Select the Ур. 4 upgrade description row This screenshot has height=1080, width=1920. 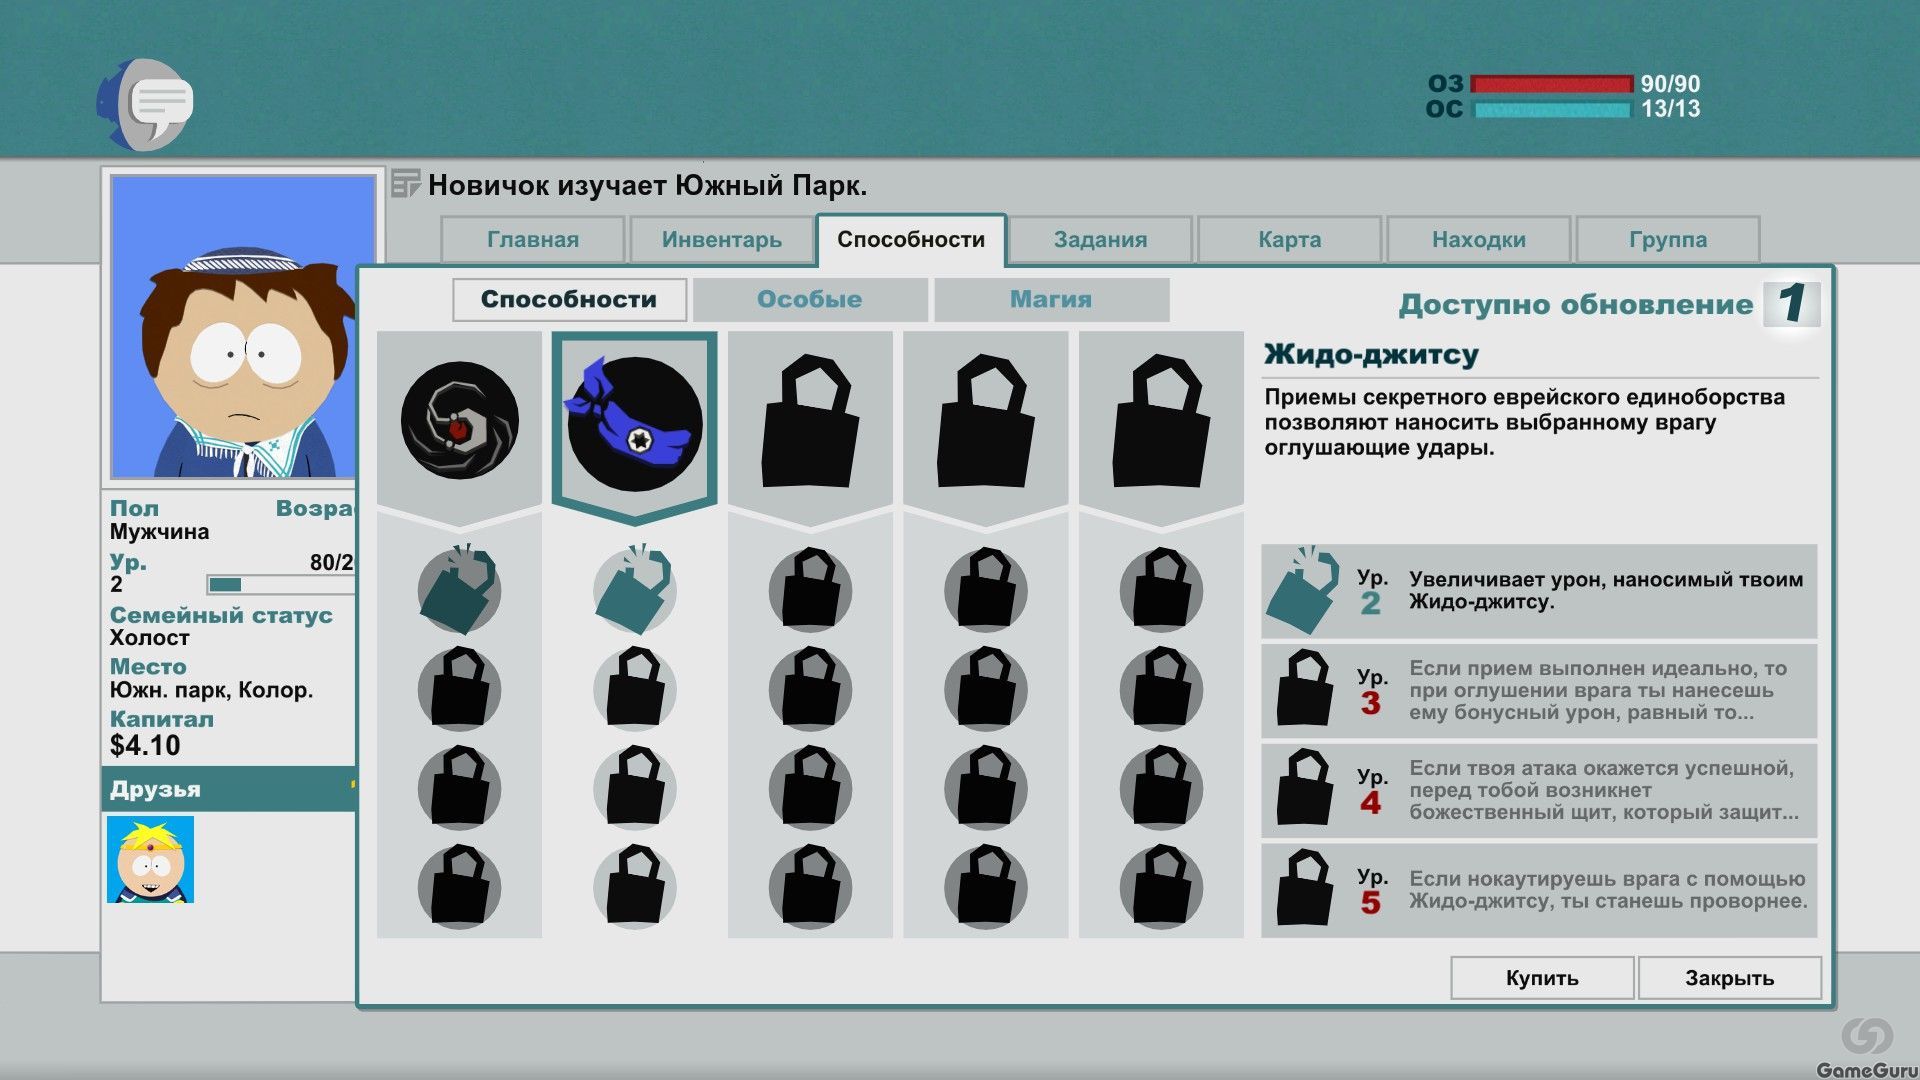click(1539, 790)
